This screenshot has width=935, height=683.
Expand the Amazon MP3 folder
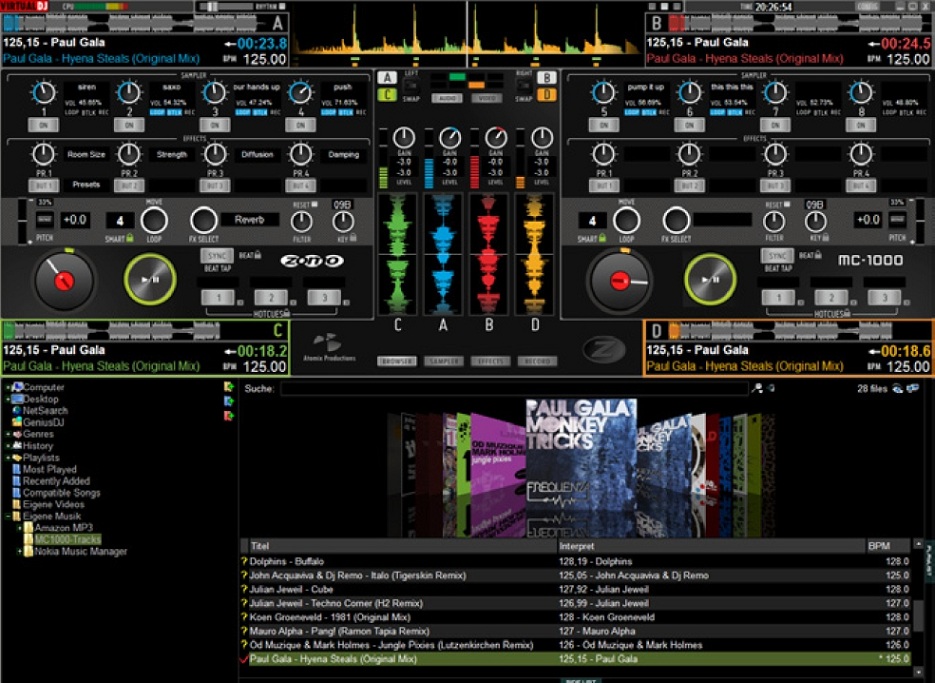point(20,528)
